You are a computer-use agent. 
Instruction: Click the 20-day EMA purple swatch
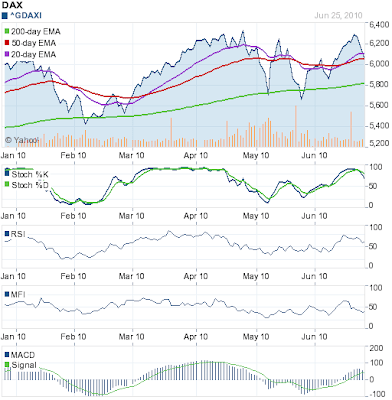tap(7, 54)
